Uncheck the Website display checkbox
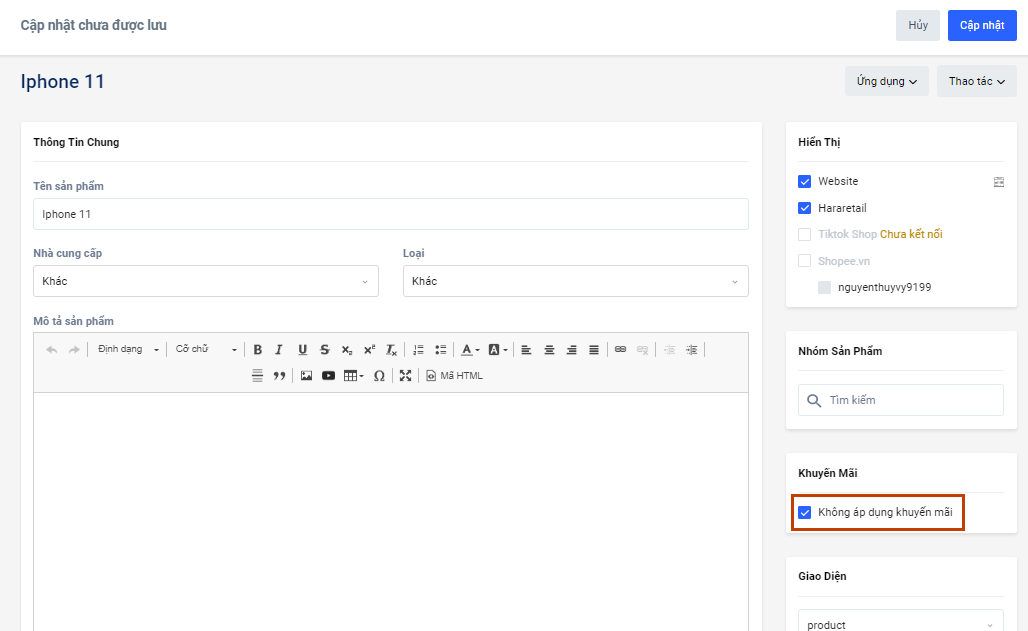Viewport: 1028px width, 631px height. (804, 182)
